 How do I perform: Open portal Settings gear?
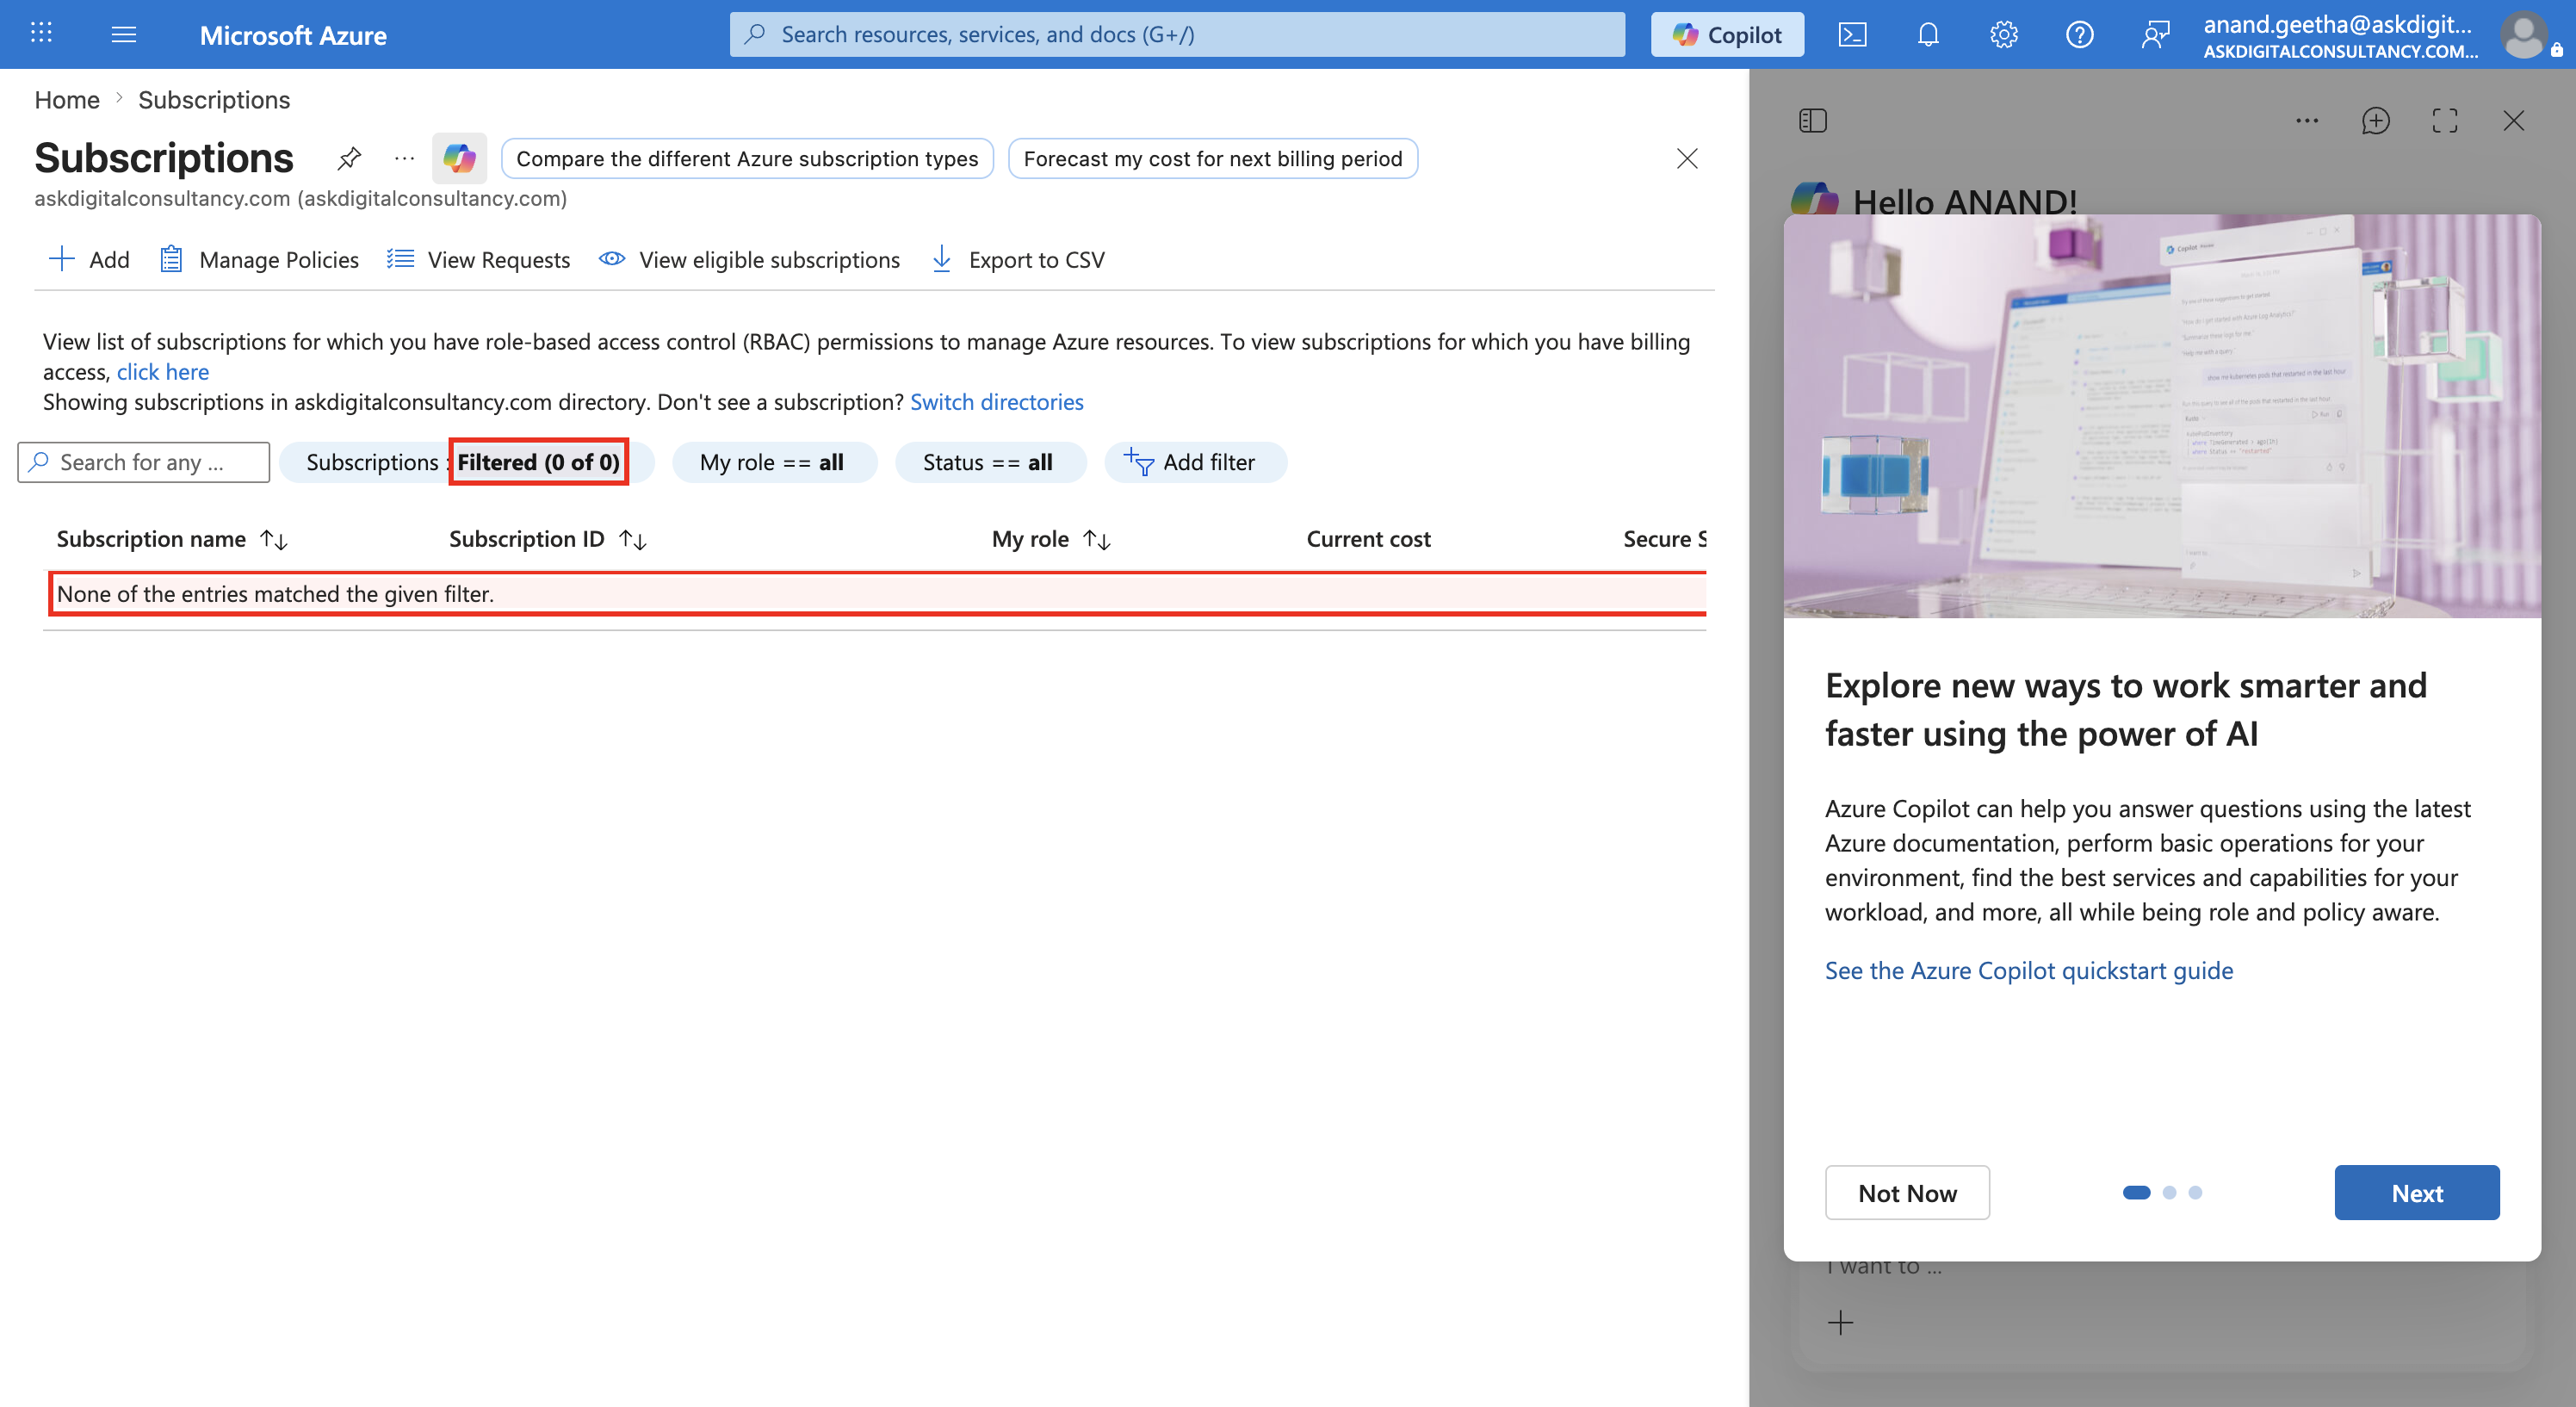(x=2004, y=35)
